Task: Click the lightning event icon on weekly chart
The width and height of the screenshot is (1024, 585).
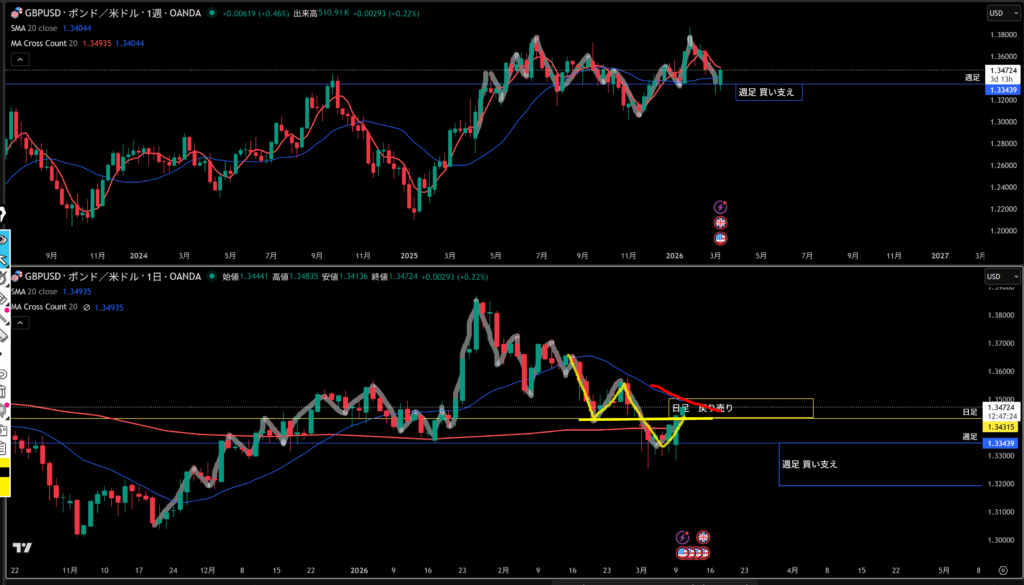Action: 720,207
